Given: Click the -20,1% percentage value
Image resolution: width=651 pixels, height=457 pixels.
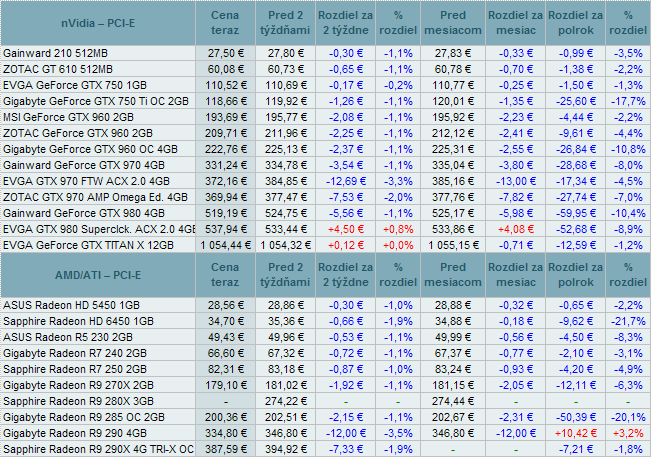Looking at the screenshot, I should click(x=628, y=417).
